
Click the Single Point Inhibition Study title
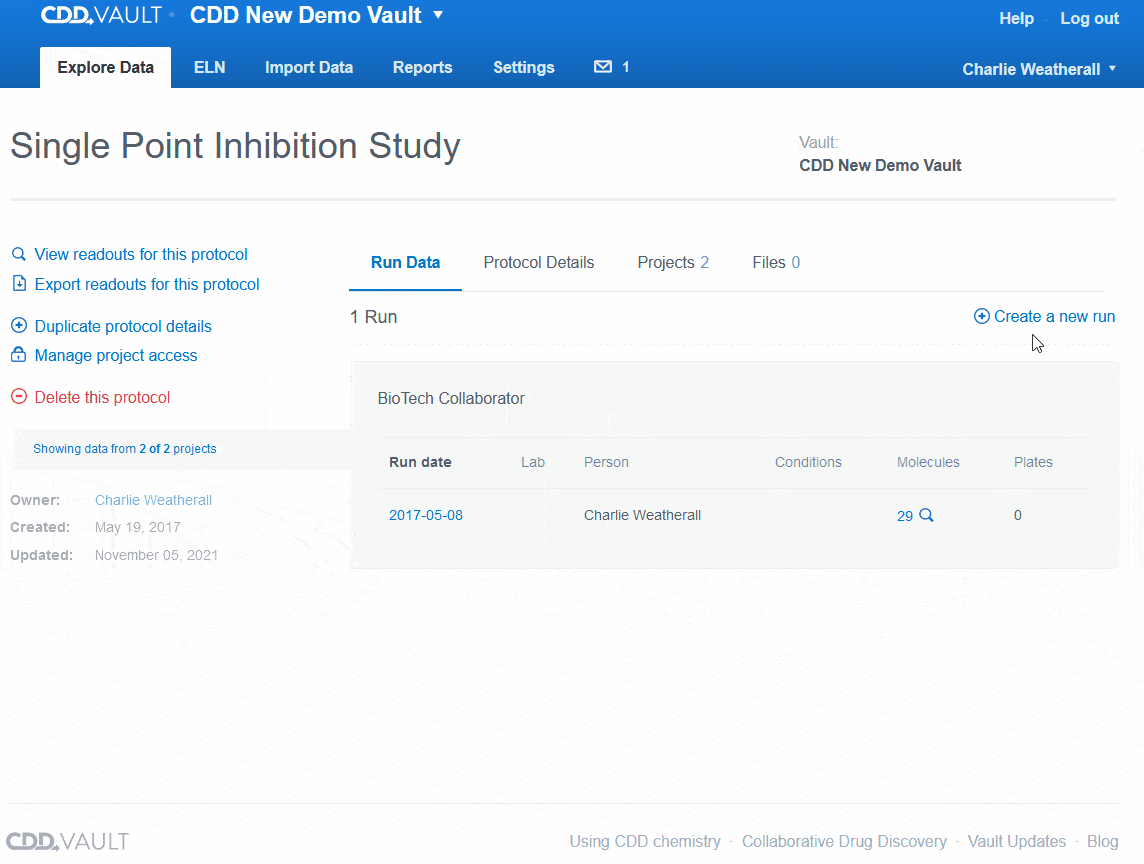point(236,145)
